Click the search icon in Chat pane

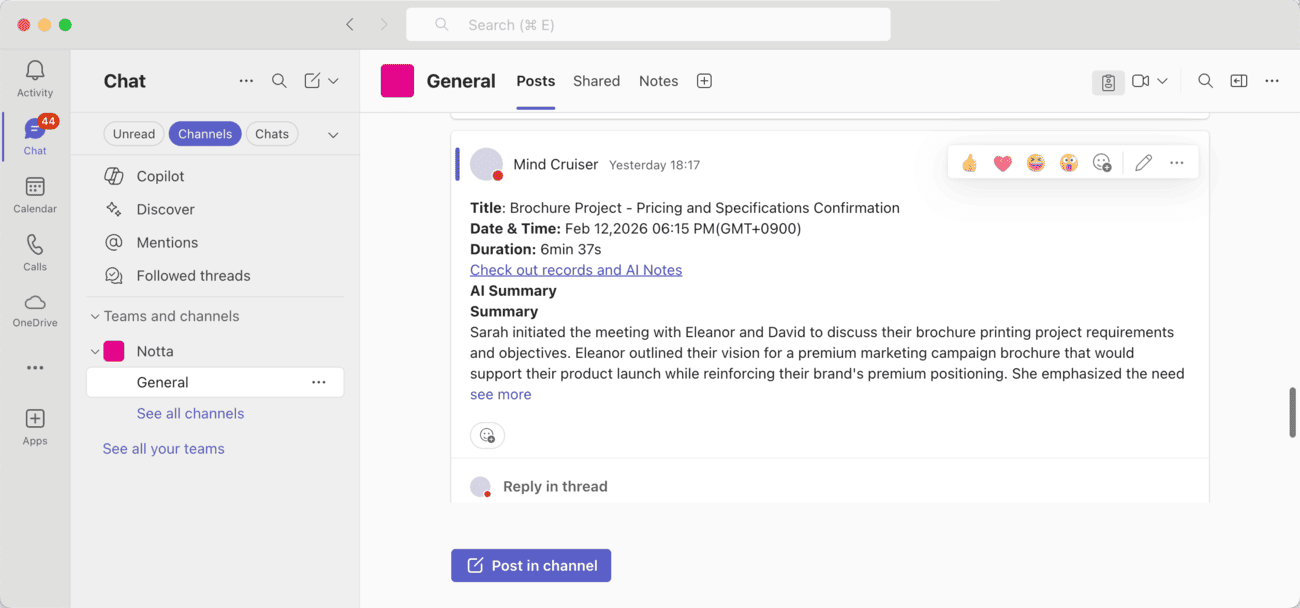(279, 81)
